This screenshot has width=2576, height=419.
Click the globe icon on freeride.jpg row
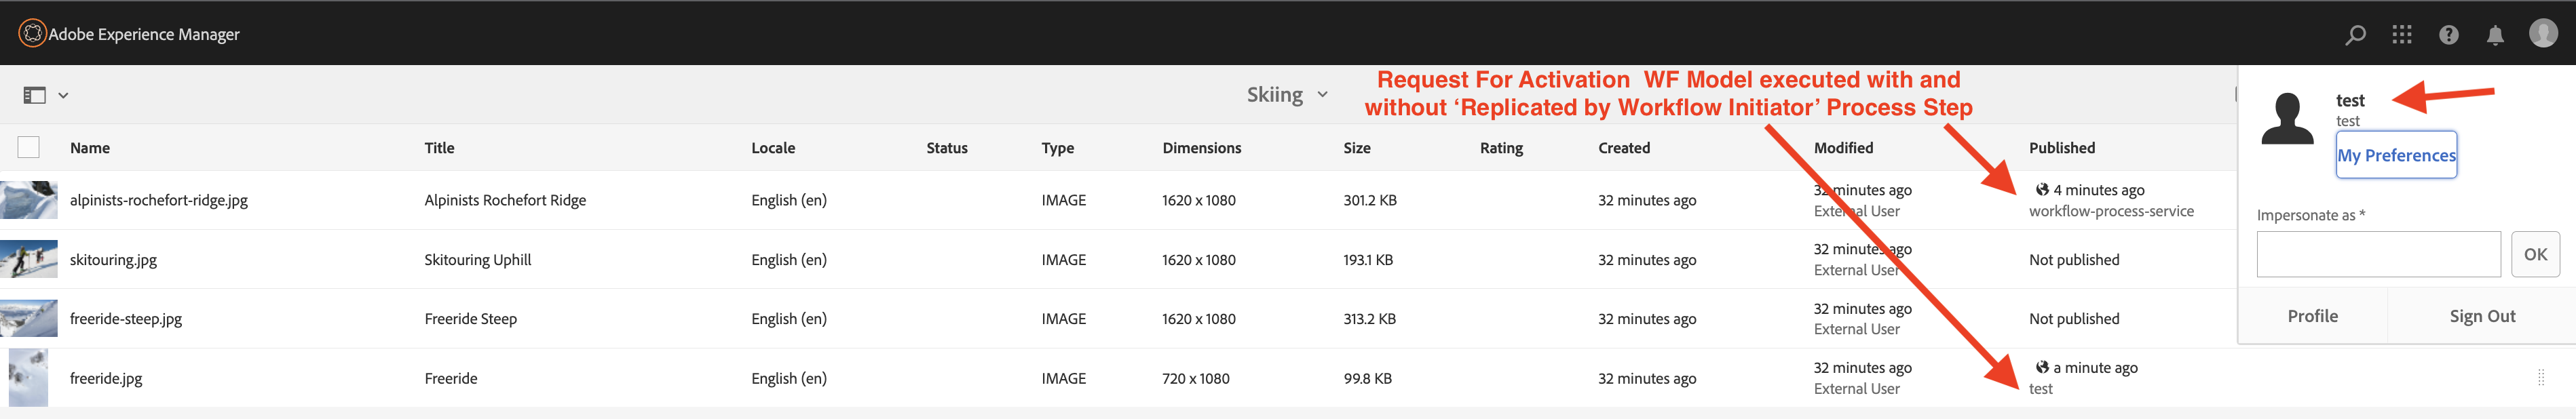pyautogui.click(x=2042, y=367)
